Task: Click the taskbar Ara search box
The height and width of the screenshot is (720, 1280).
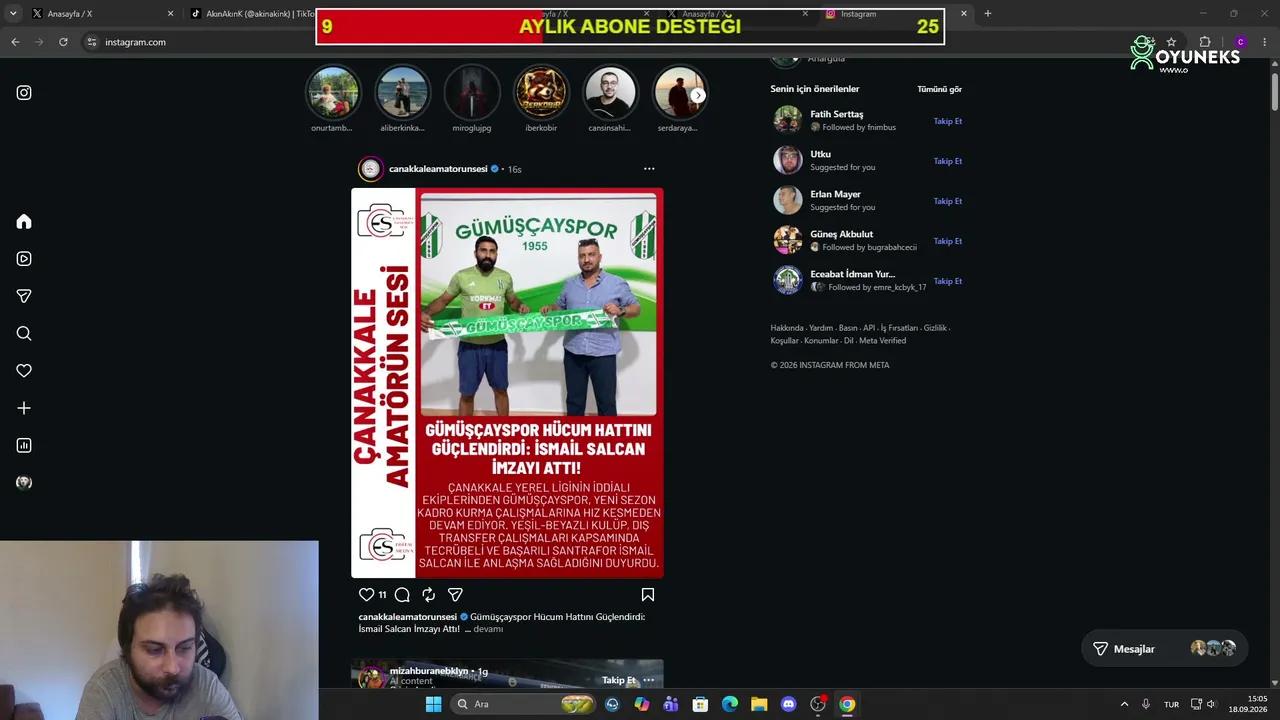Action: coord(523,704)
